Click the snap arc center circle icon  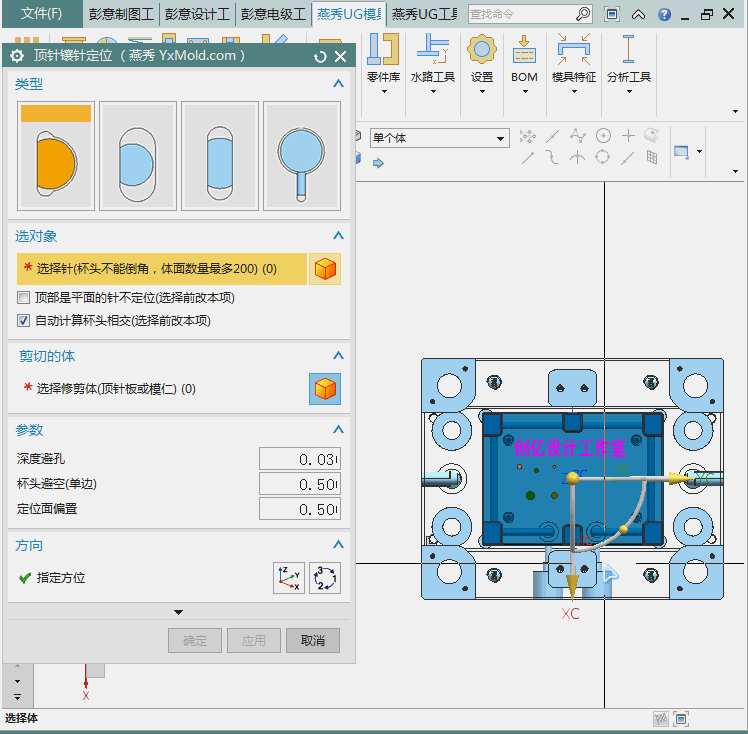pyautogui.click(x=603, y=136)
